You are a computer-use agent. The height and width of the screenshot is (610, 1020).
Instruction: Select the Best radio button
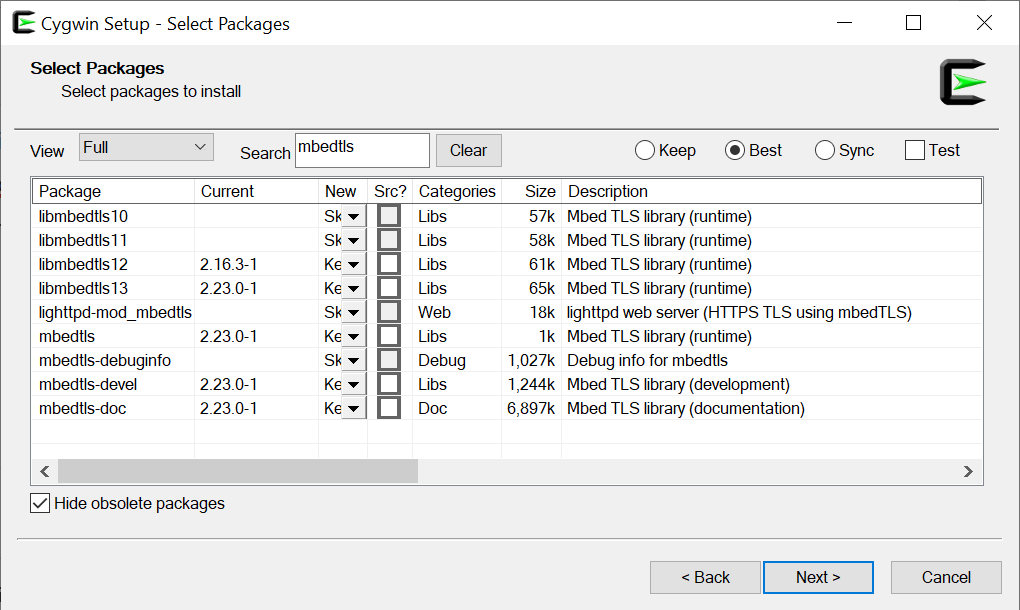click(x=733, y=150)
